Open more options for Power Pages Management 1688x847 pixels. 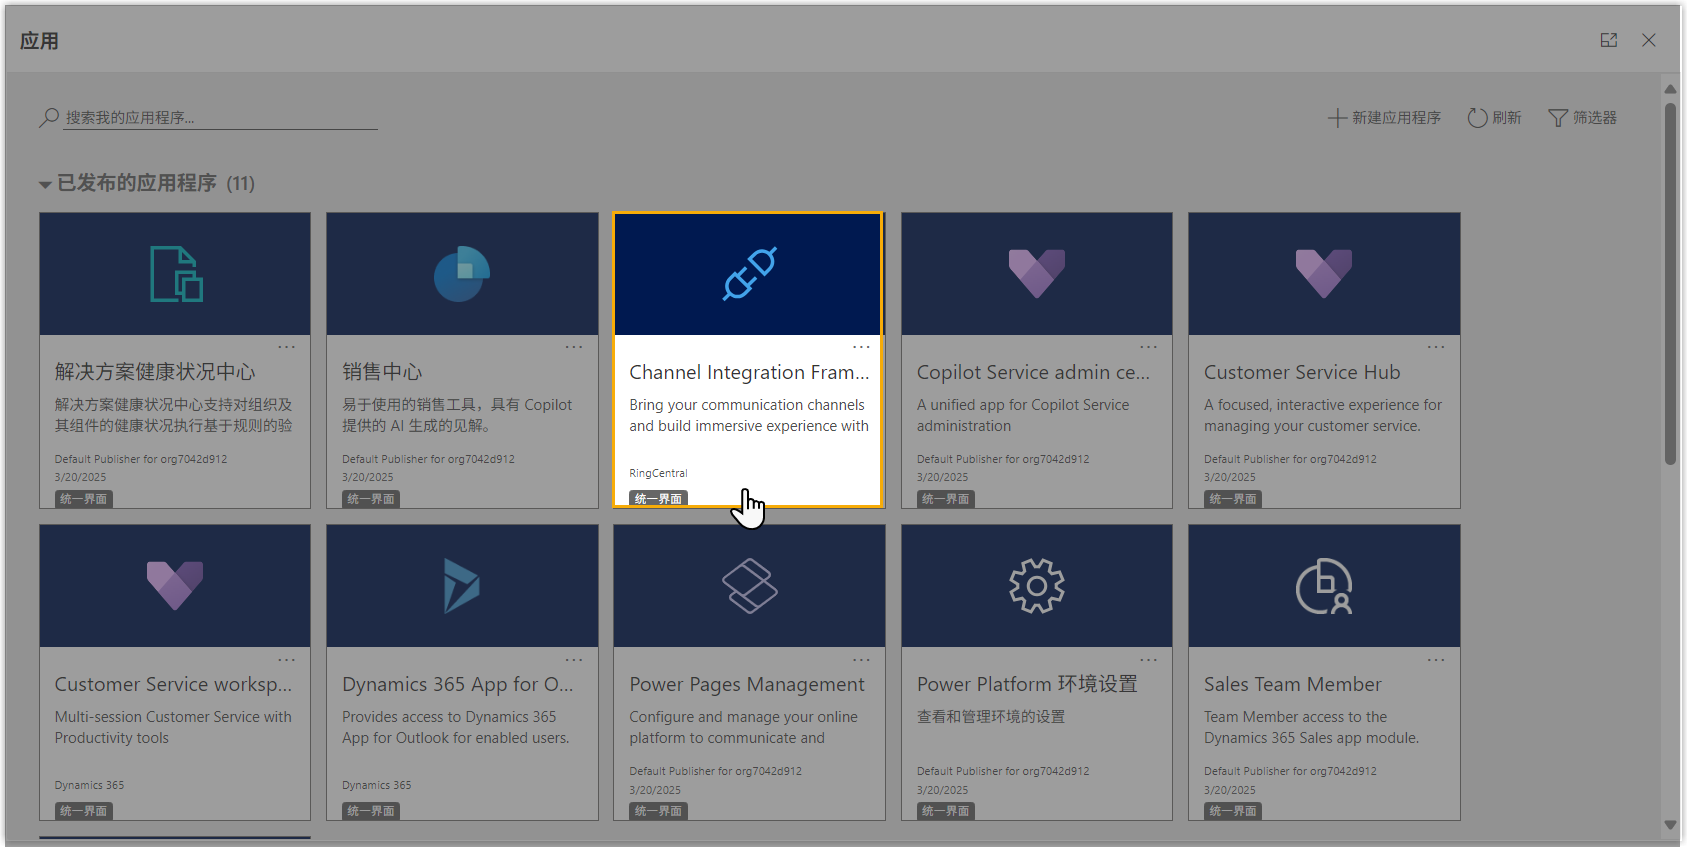[860, 660]
